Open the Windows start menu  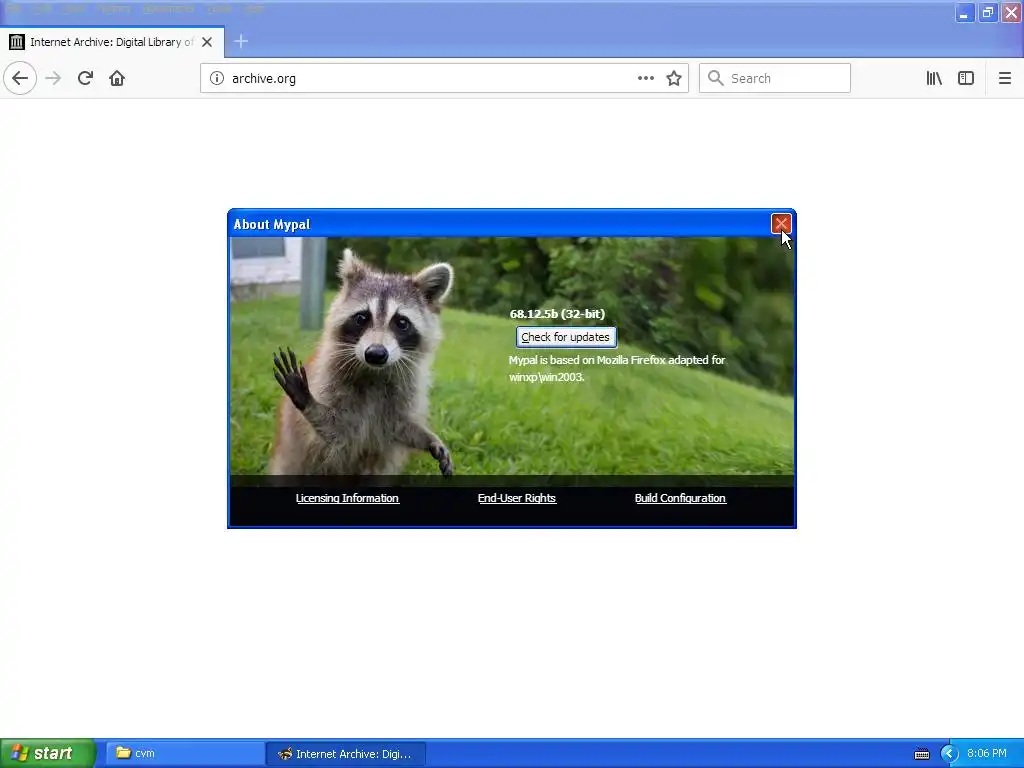[47, 753]
